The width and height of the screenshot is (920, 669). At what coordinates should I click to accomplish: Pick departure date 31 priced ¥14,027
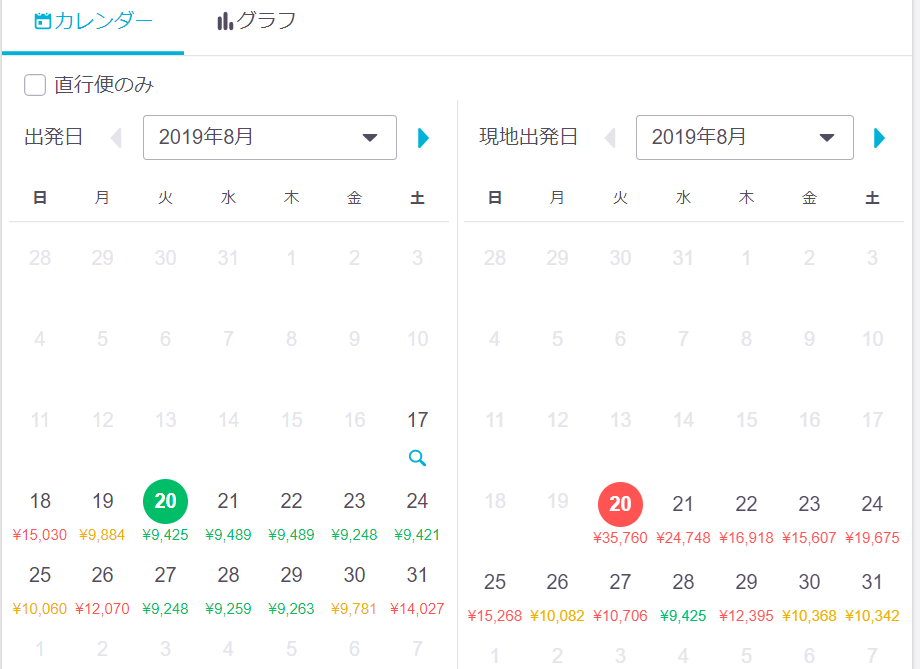[x=417, y=590]
